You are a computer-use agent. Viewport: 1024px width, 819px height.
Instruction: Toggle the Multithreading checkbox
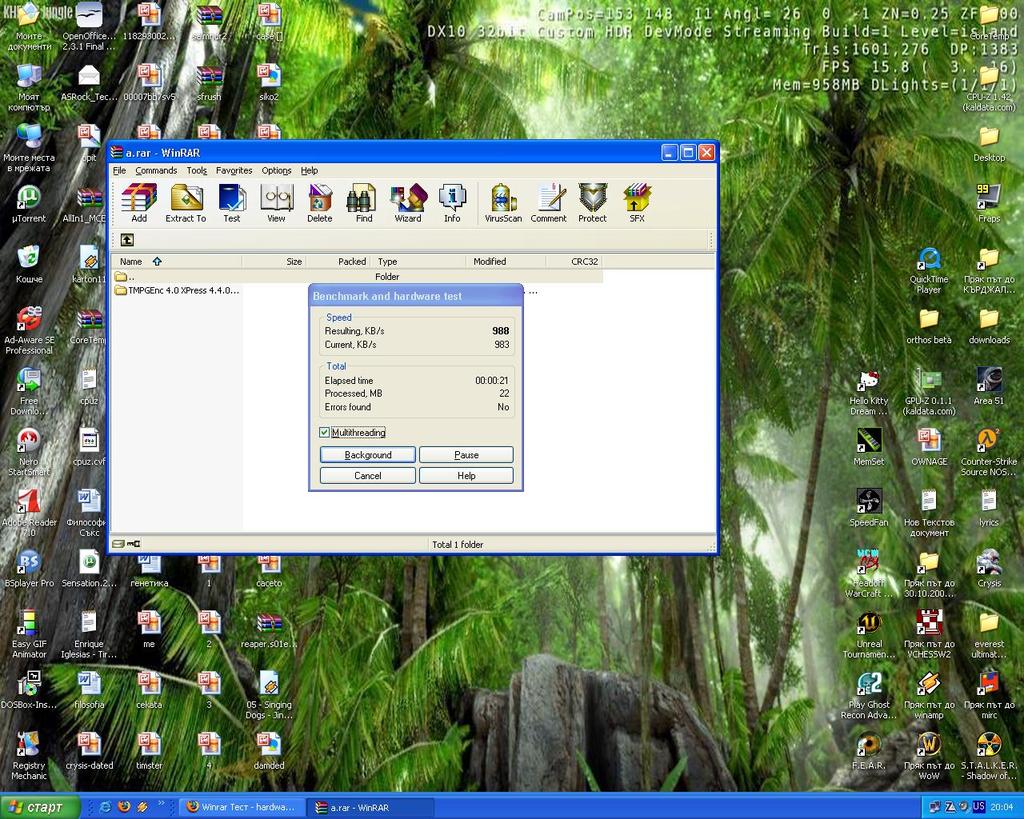(x=322, y=432)
